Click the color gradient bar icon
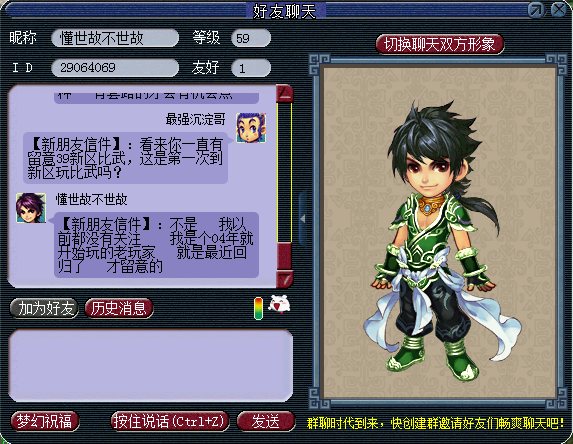 (258, 308)
